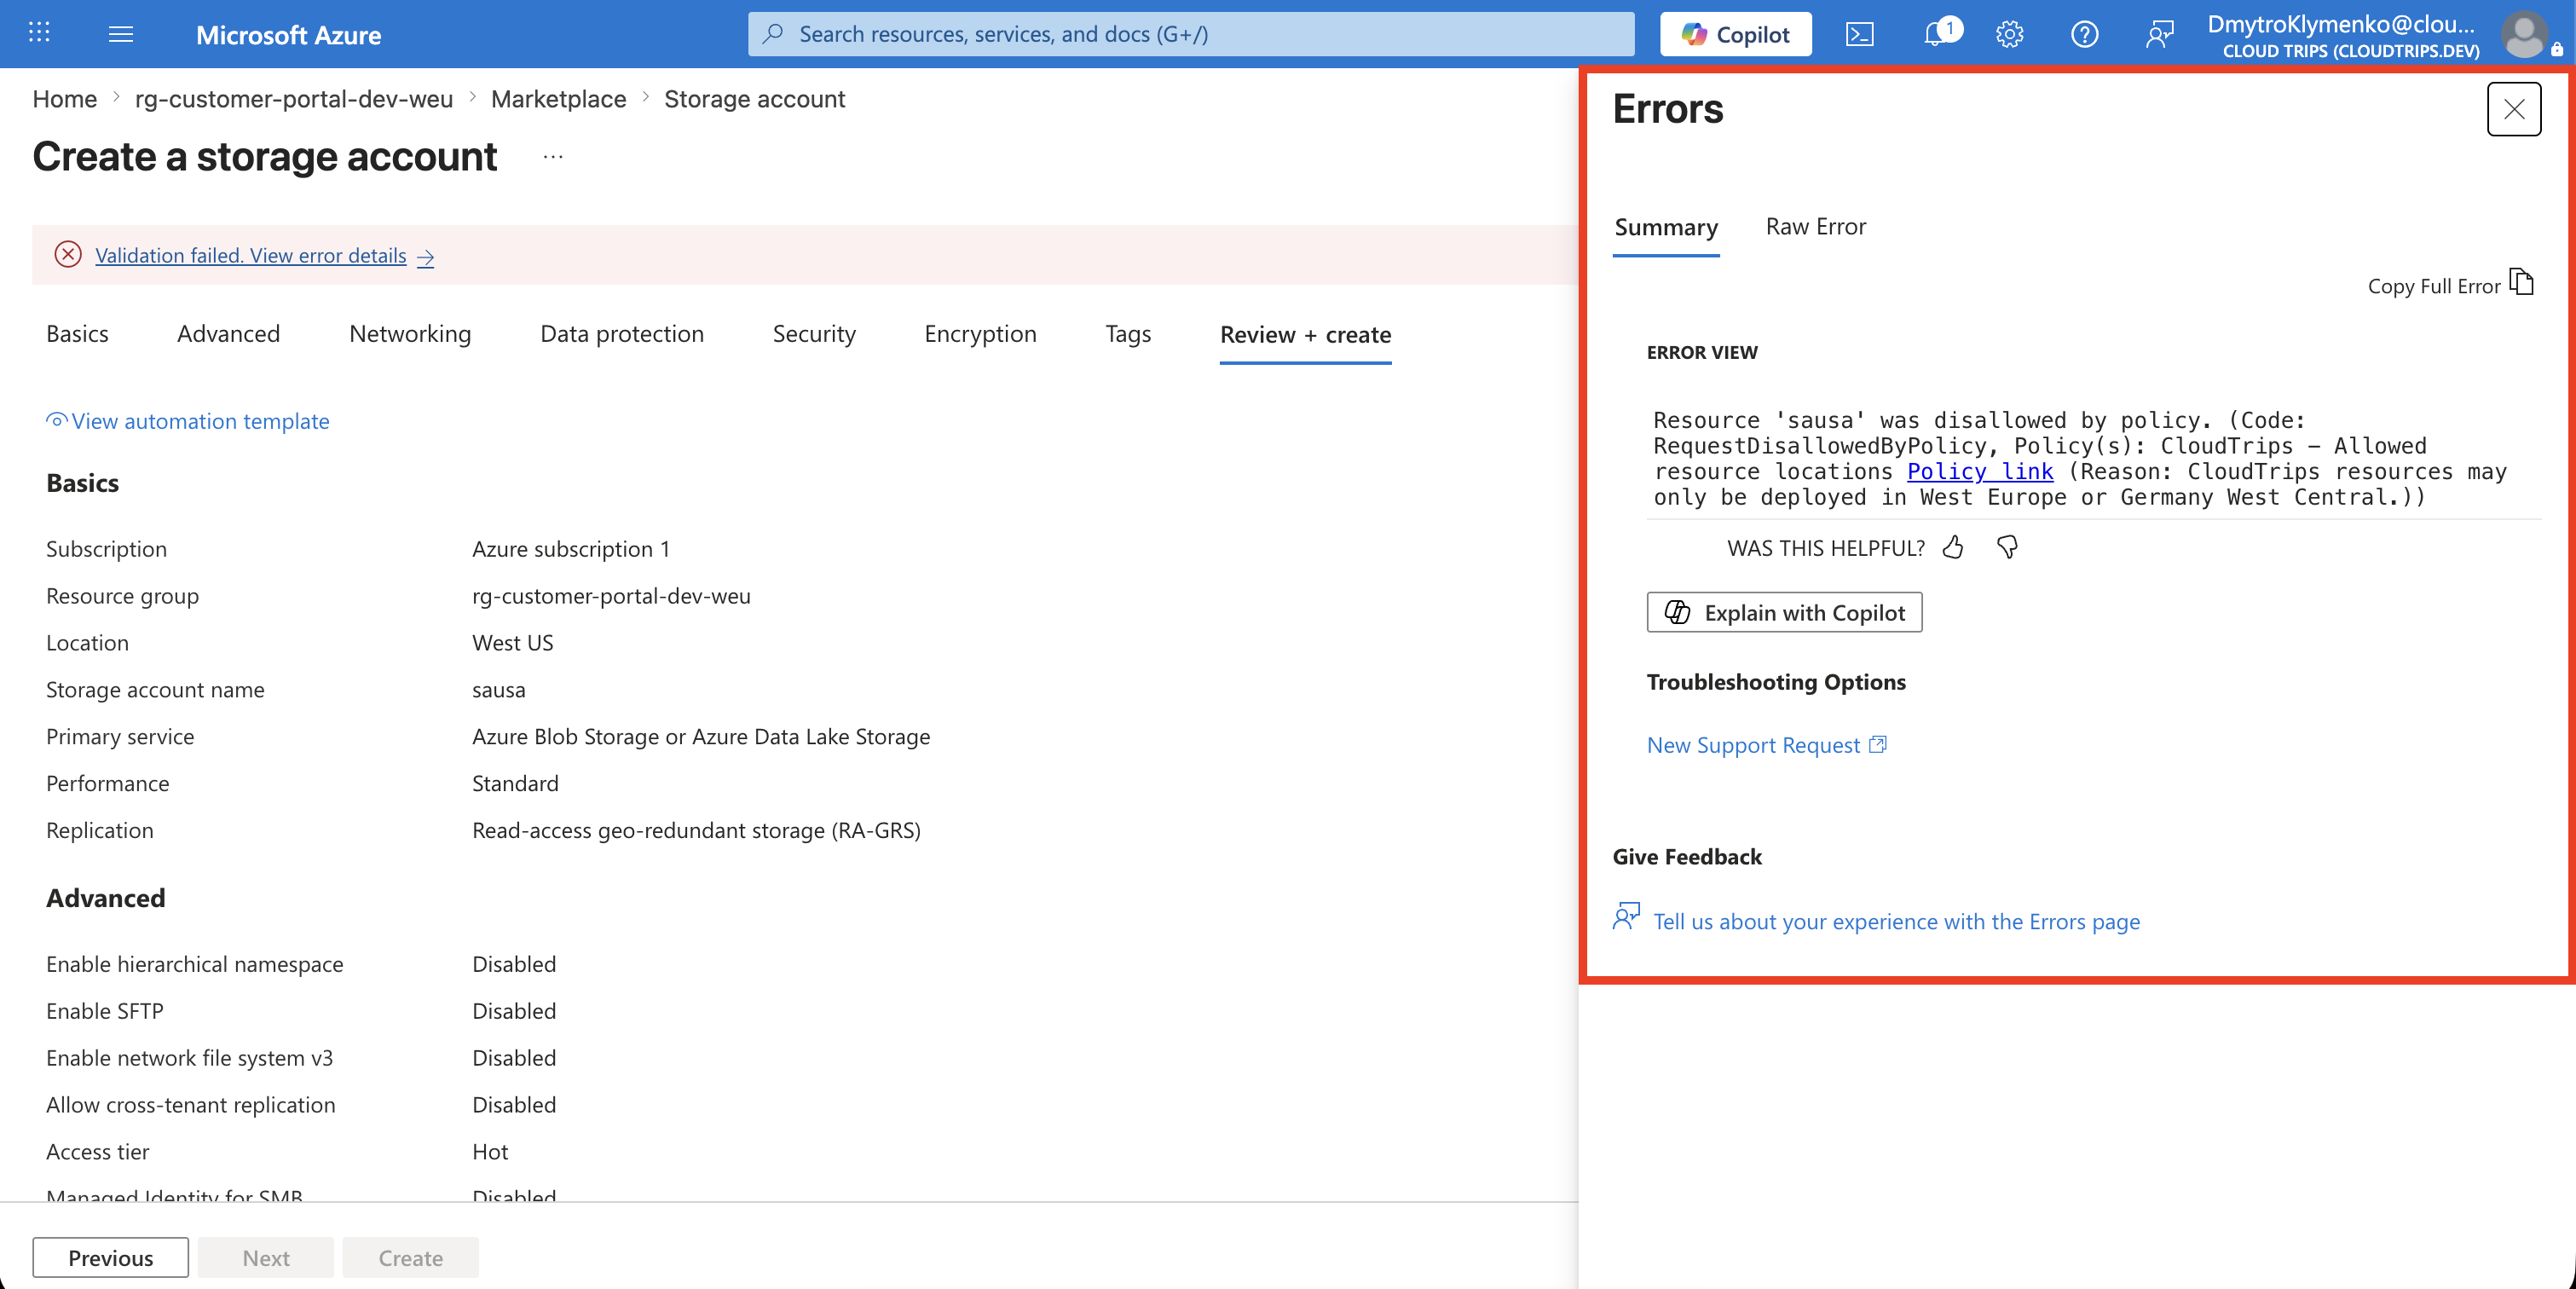Viewport: 2576px width, 1289px height.
Task: Click the 'Standard' performance value
Action: tap(515, 783)
